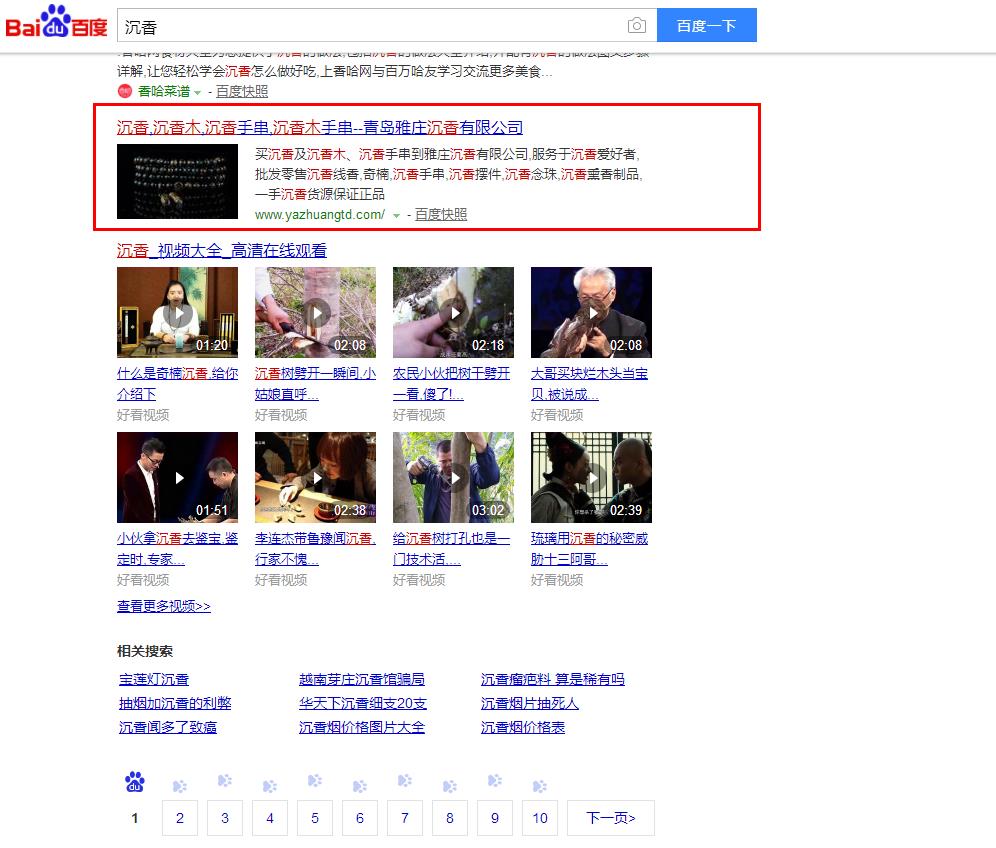Image resolution: width=996 pixels, height=848 pixels.
Task: Go to results page 4
Action: (270, 818)
